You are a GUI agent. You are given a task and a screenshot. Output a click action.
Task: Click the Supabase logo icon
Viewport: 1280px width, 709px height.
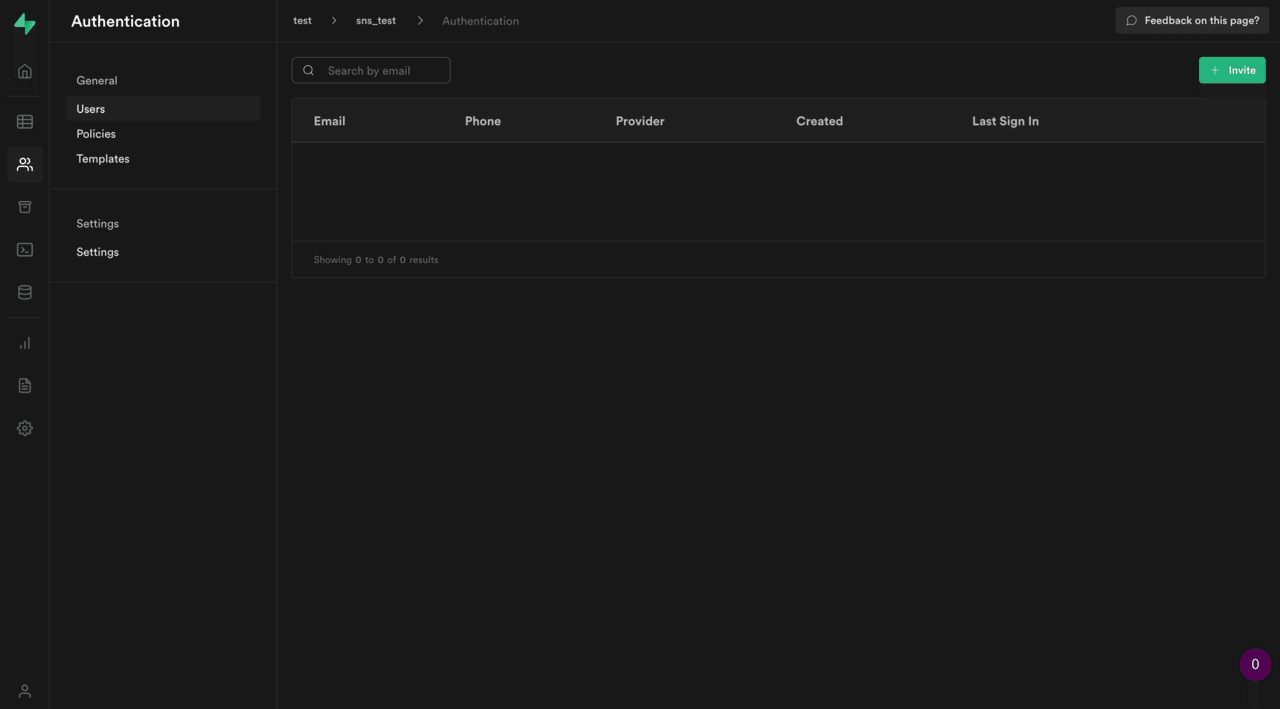coord(25,25)
